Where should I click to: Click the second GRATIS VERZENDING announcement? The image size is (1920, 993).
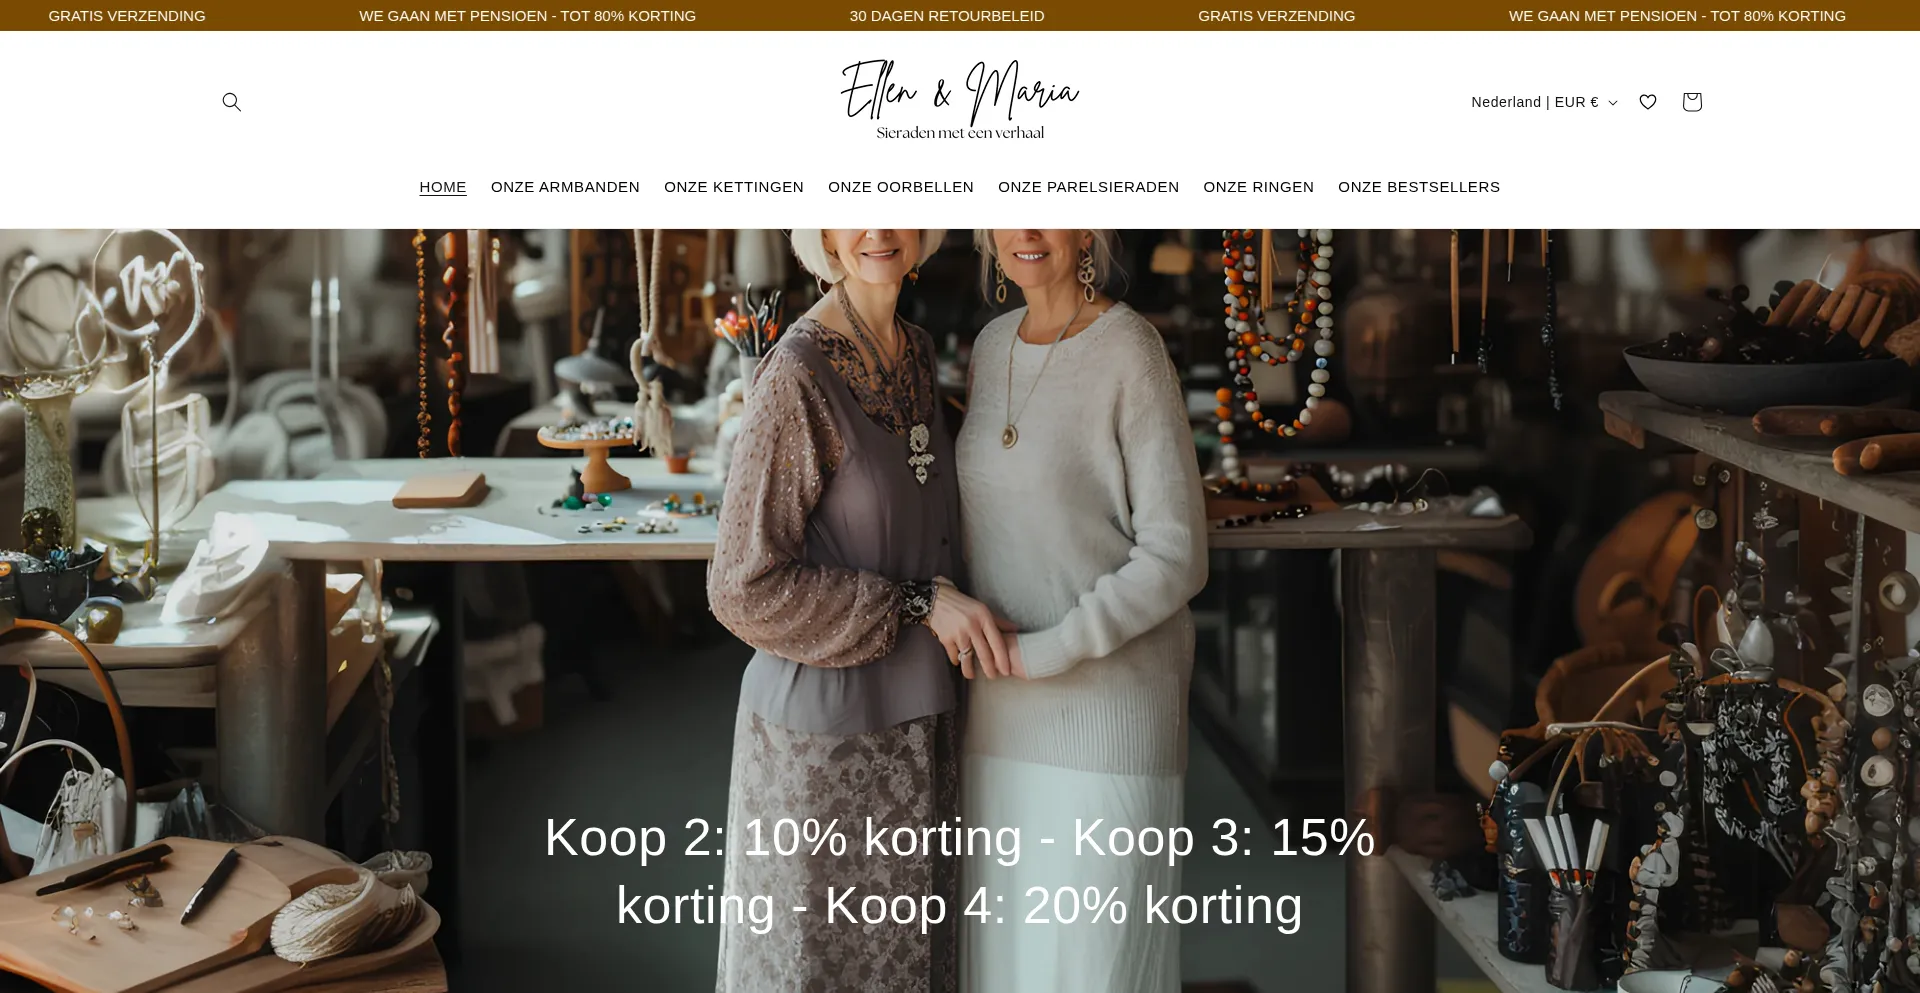pyautogui.click(x=1276, y=16)
